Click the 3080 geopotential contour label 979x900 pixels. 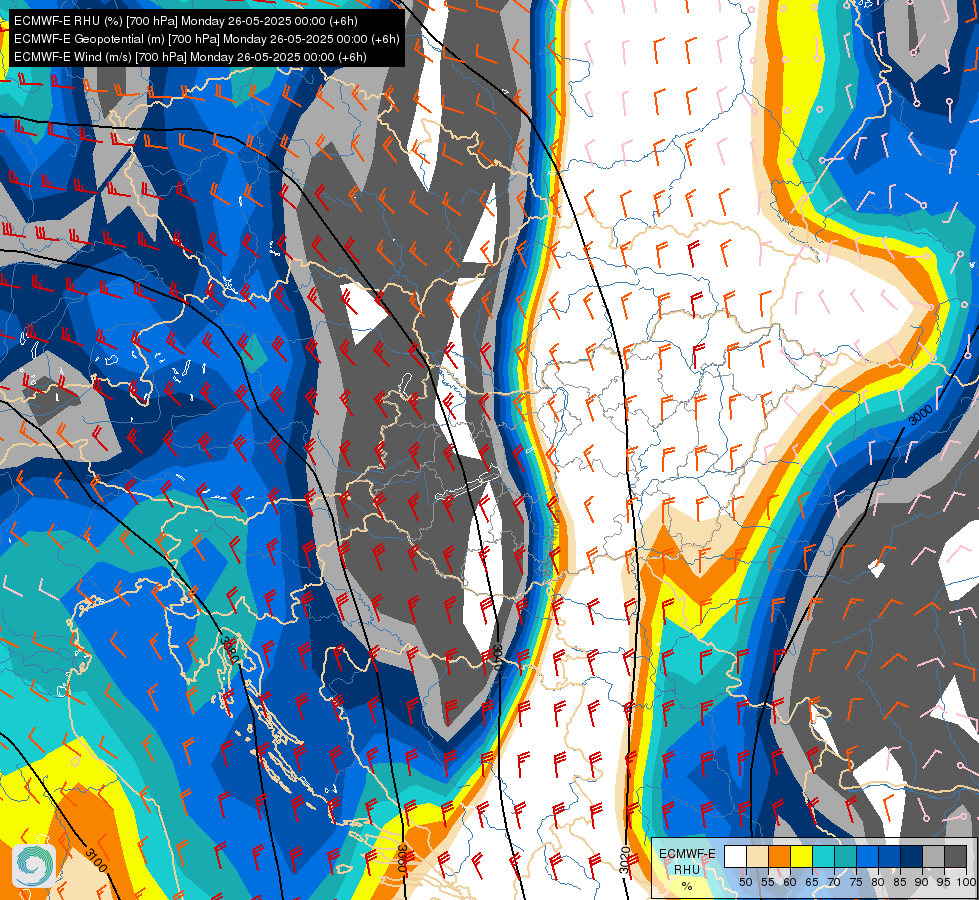[230, 650]
